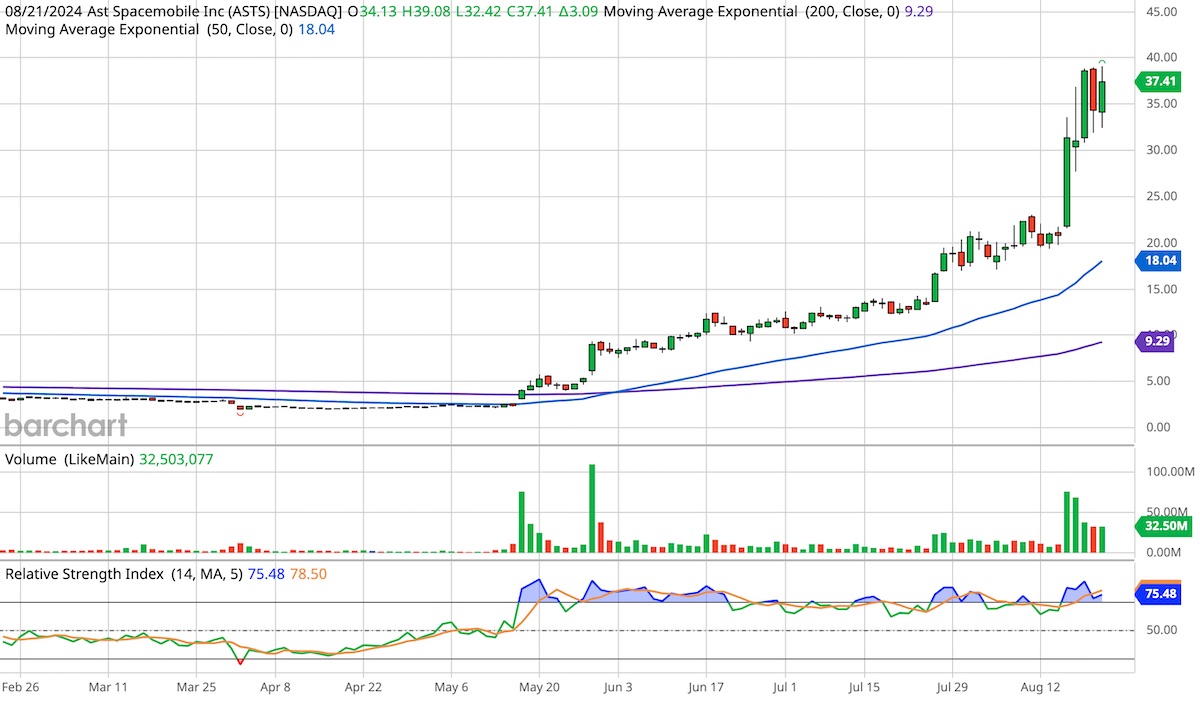Click the barchart watermark logo
This screenshot has width=1200, height=701.
[x=65, y=425]
